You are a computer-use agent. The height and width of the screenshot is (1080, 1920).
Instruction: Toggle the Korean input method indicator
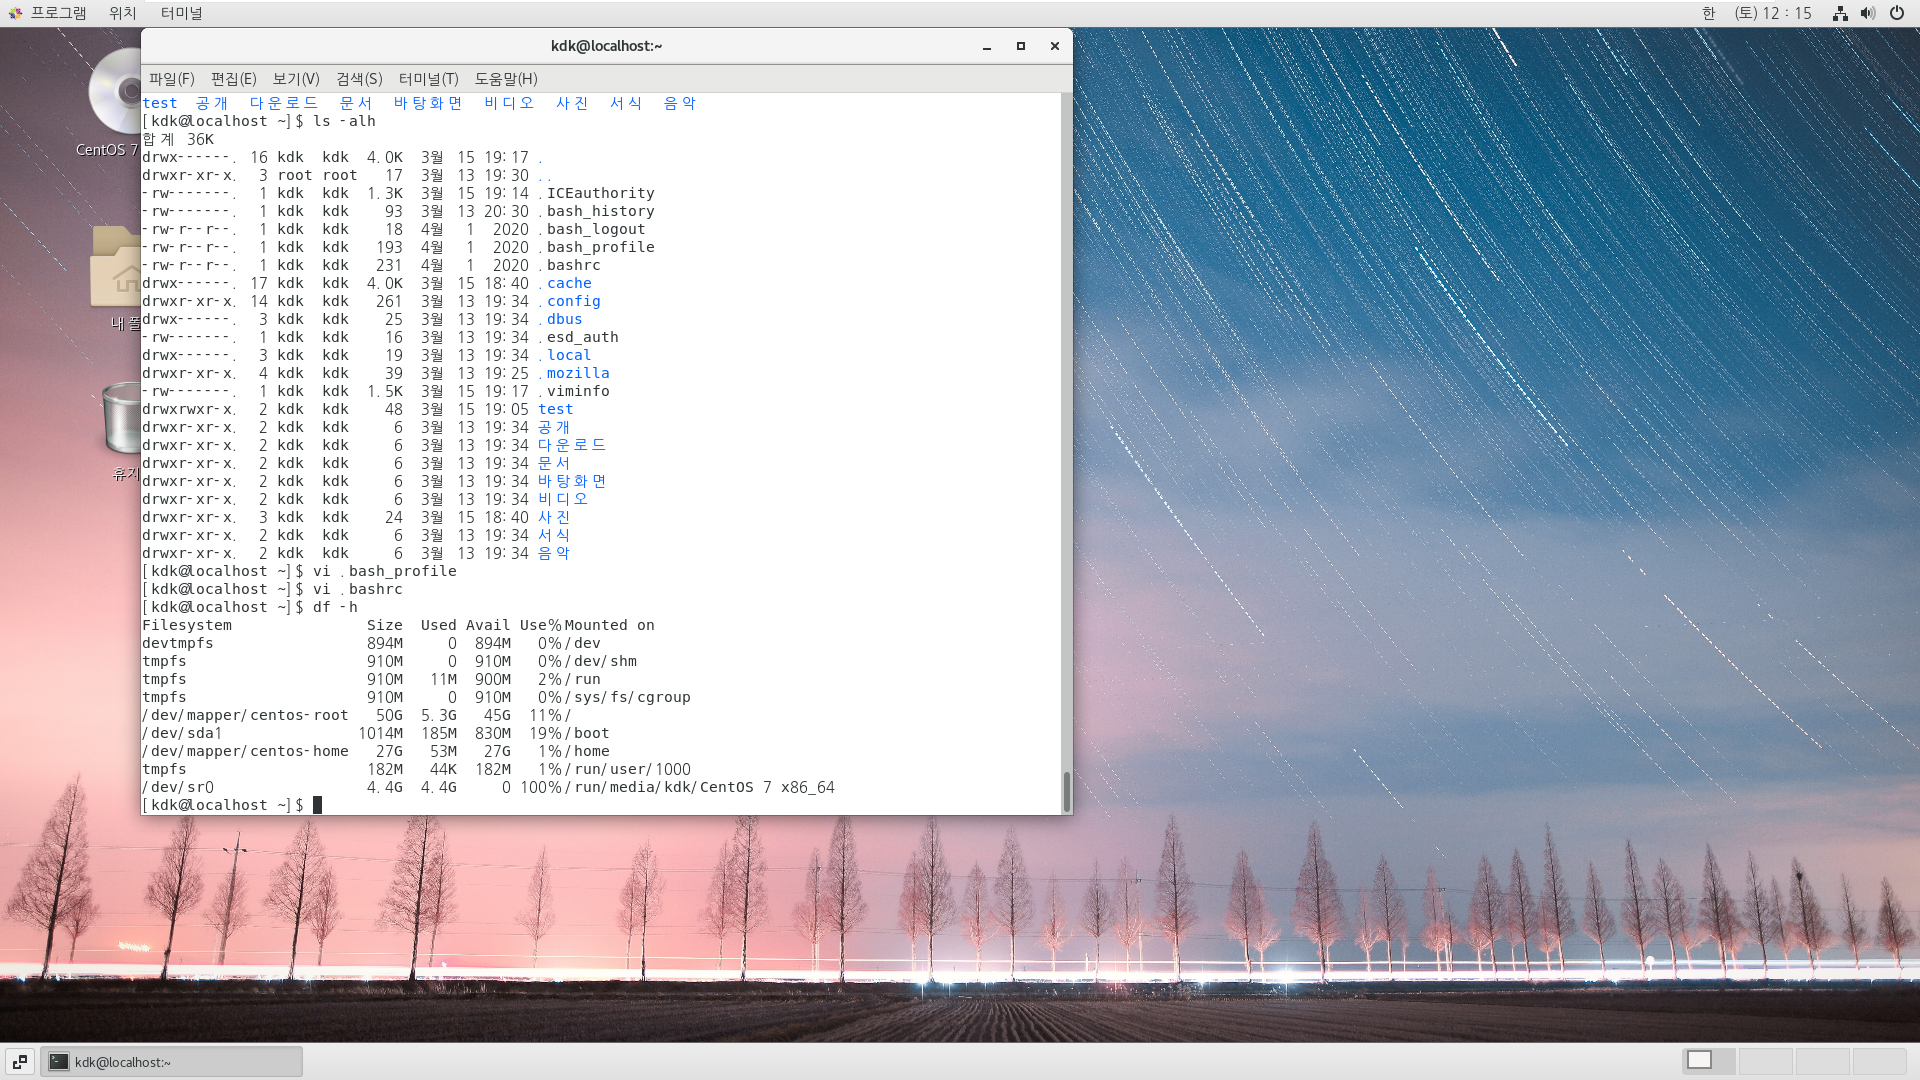pos(1709,13)
